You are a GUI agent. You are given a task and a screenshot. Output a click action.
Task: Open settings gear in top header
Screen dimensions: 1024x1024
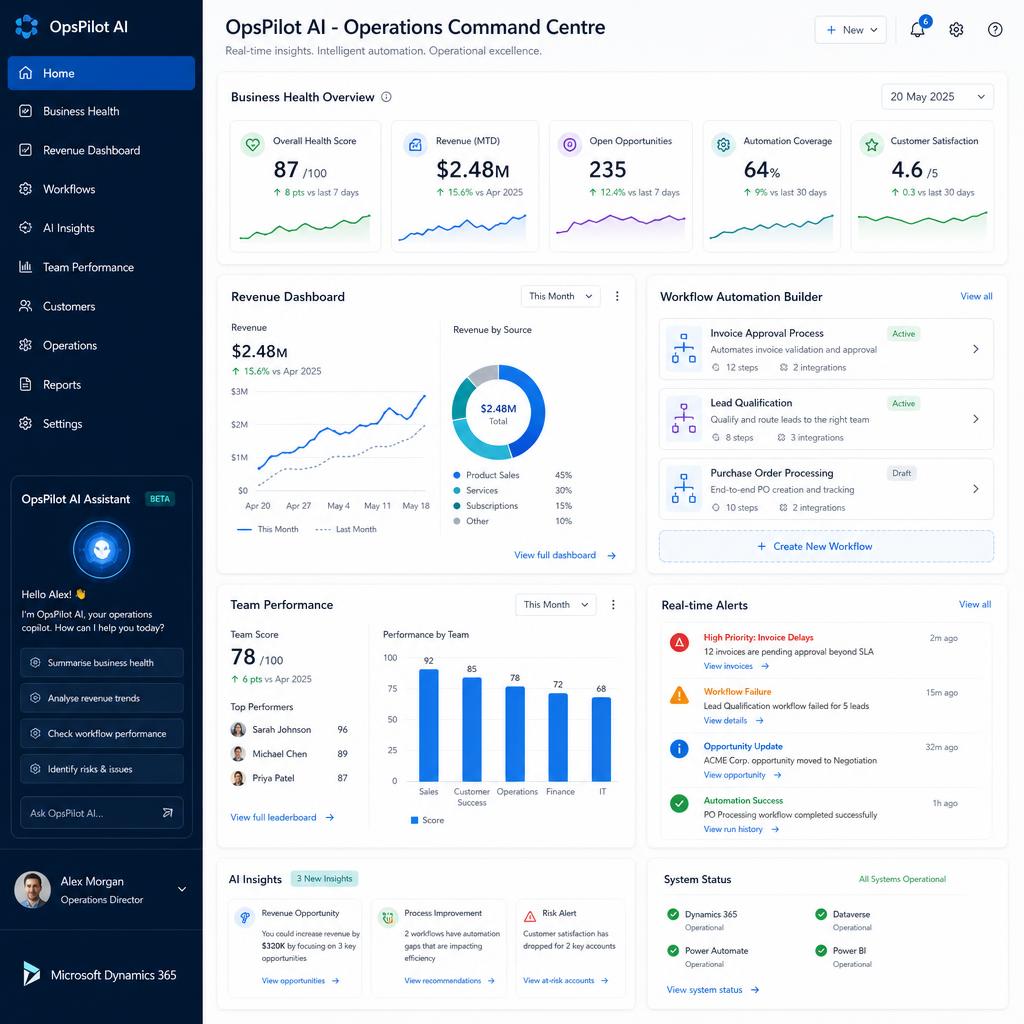click(956, 29)
